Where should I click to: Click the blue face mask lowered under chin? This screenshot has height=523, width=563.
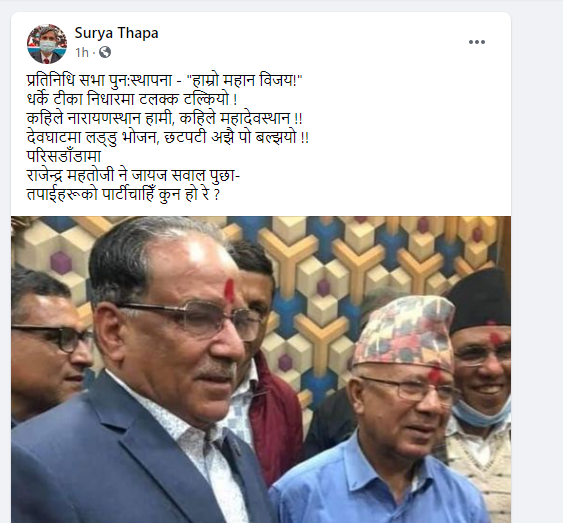(481, 413)
